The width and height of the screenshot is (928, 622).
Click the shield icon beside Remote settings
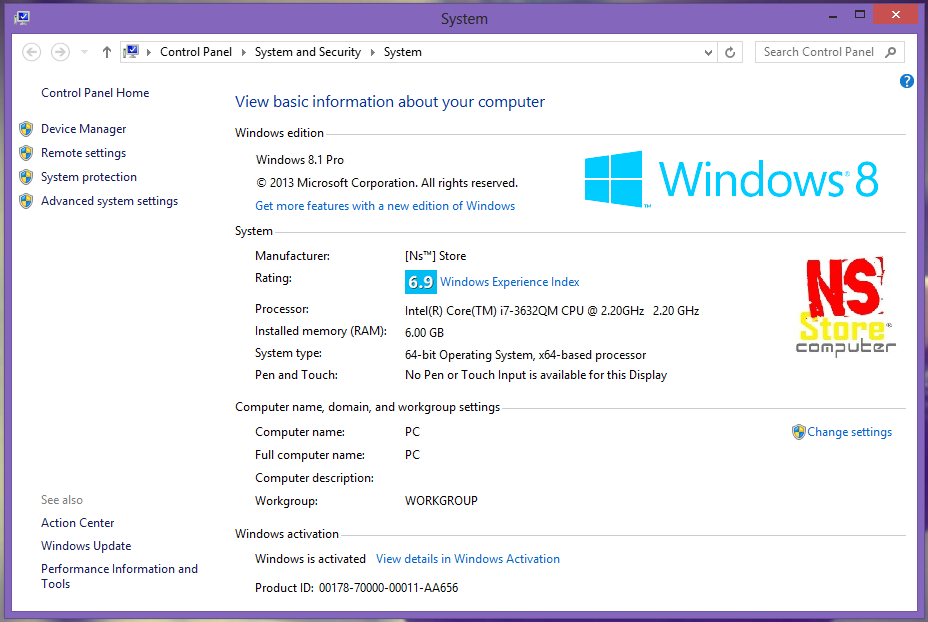click(x=26, y=153)
